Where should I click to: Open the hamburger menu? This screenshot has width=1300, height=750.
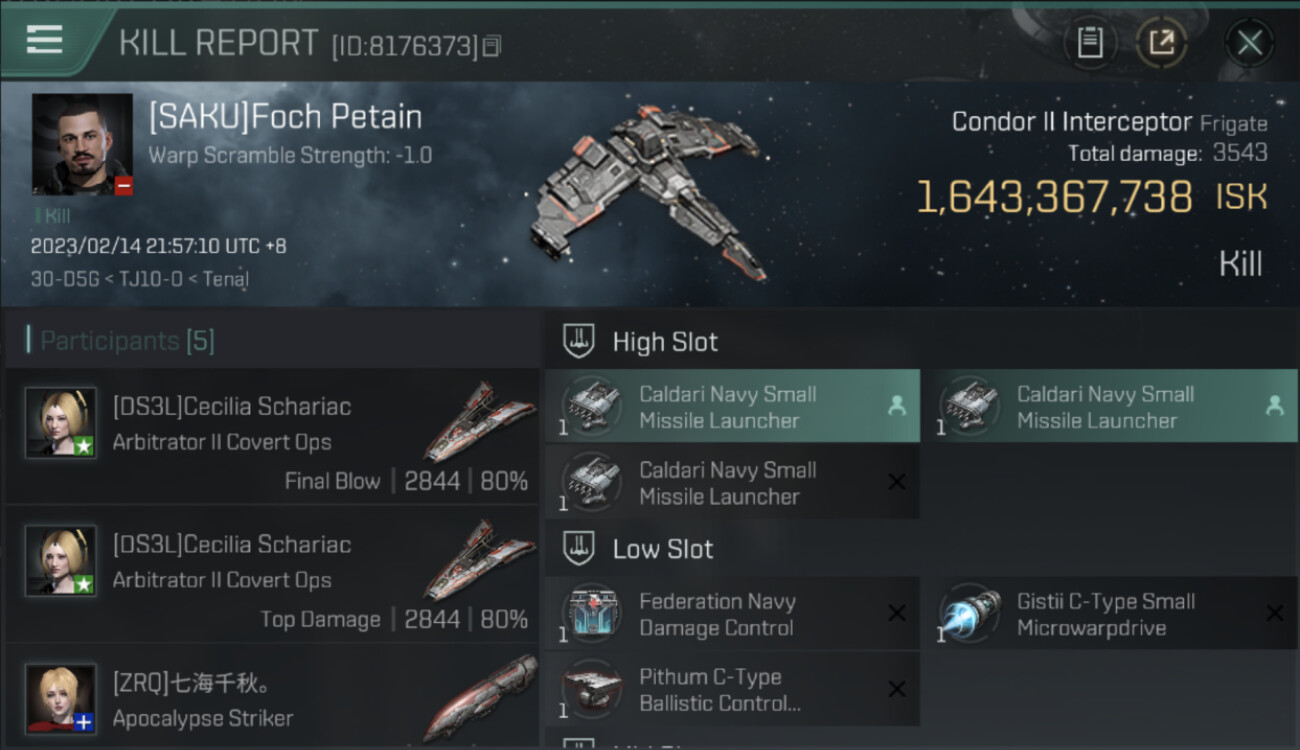click(45, 40)
